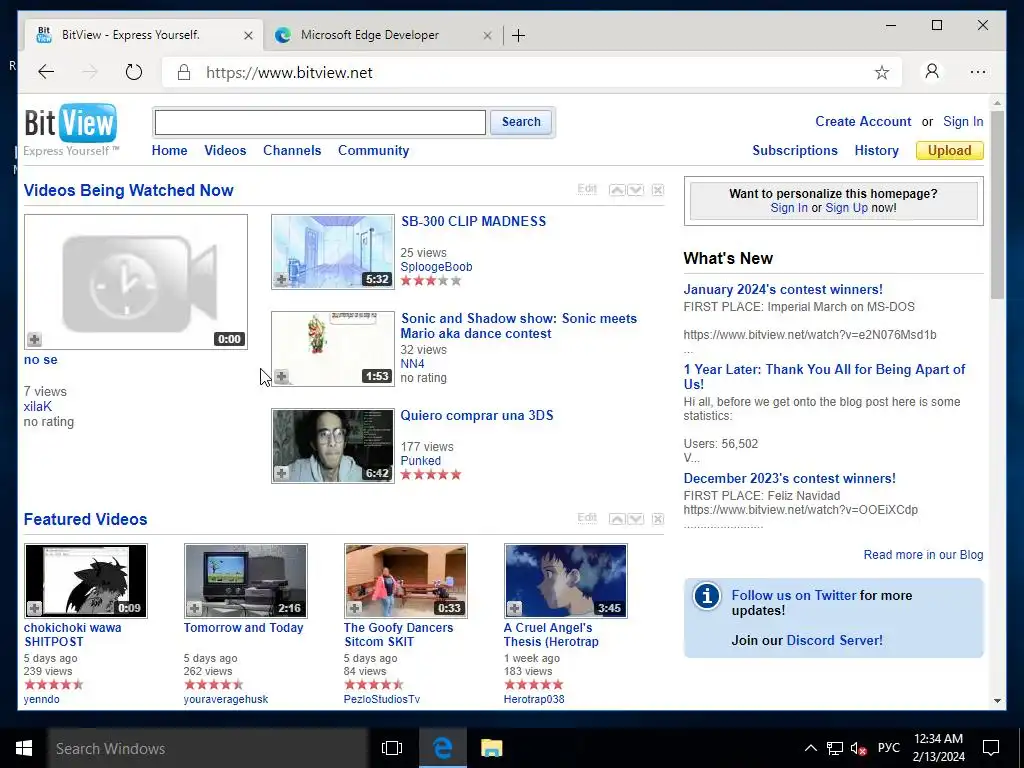This screenshot has height=768, width=1024.
Task: Go back with the browser back arrow
Action: pos(46,72)
